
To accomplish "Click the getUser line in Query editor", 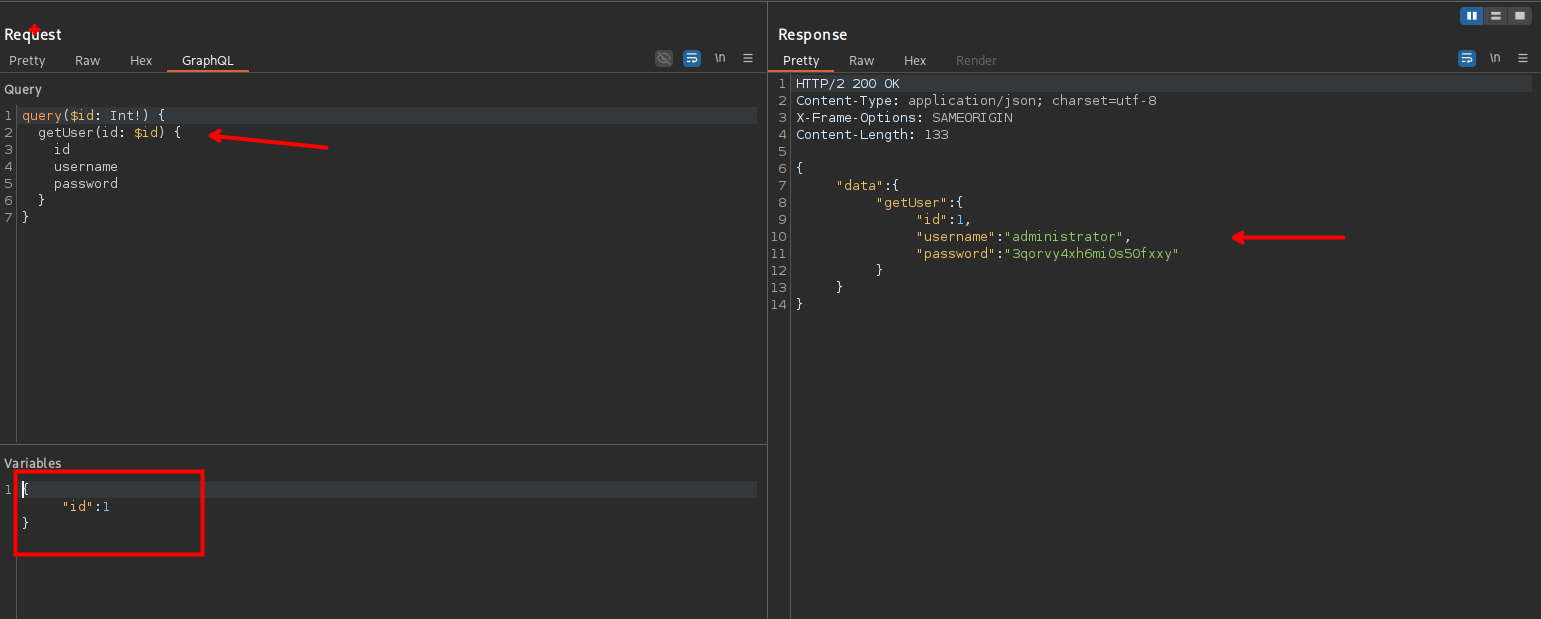I will pos(109,133).
